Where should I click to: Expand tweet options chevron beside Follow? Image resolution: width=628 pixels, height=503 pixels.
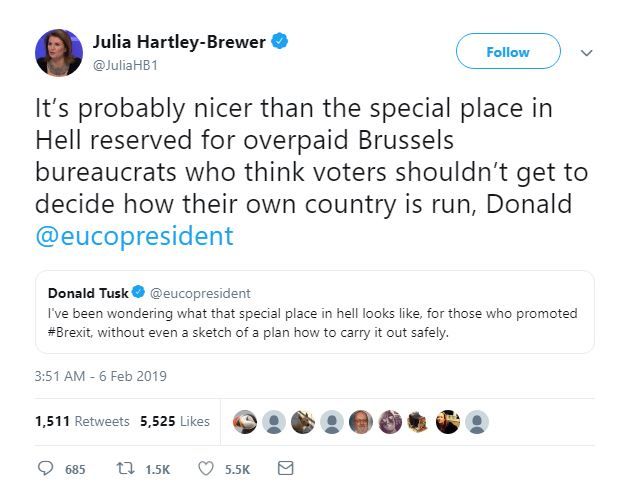586,52
